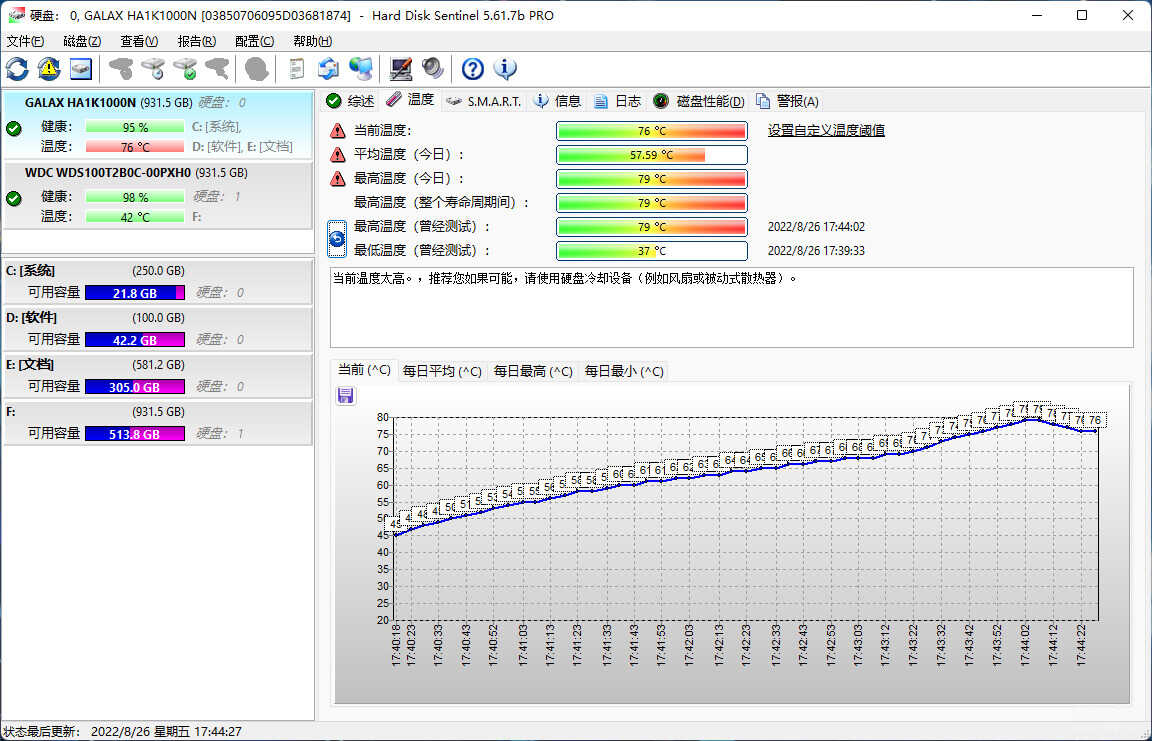Click the red warning icon beside 当前温度
This screenshot has width=1152, height=741.
pyautogui.click(x=337, y=131)
